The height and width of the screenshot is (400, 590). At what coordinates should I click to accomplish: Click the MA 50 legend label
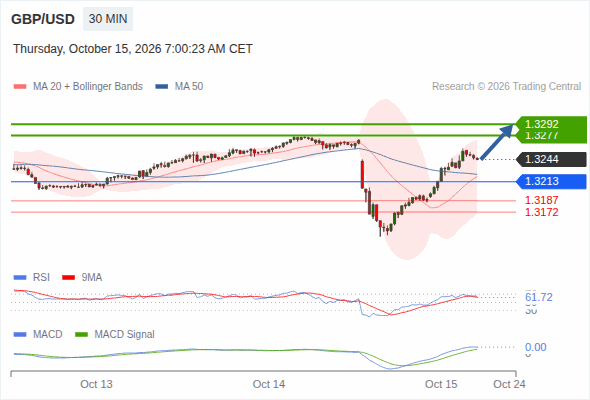[x=189, y=87]
